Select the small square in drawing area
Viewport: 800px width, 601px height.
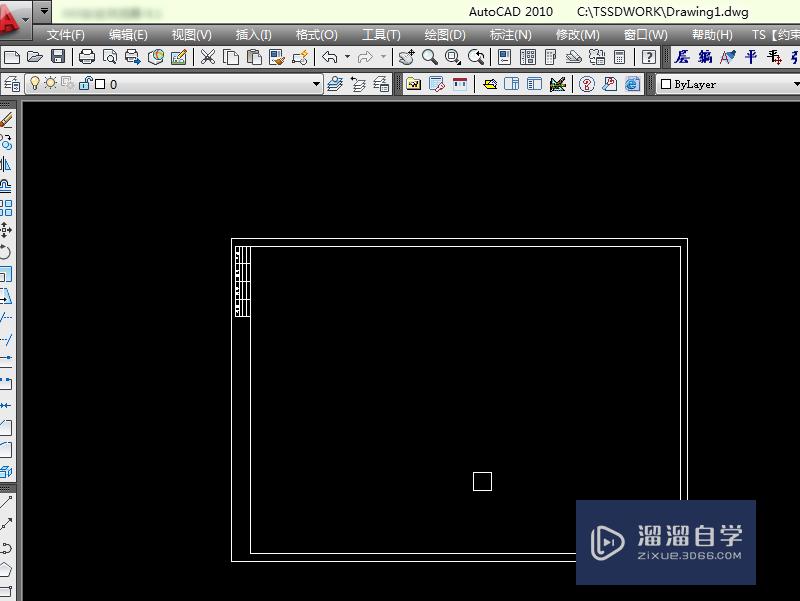(482, 481)
